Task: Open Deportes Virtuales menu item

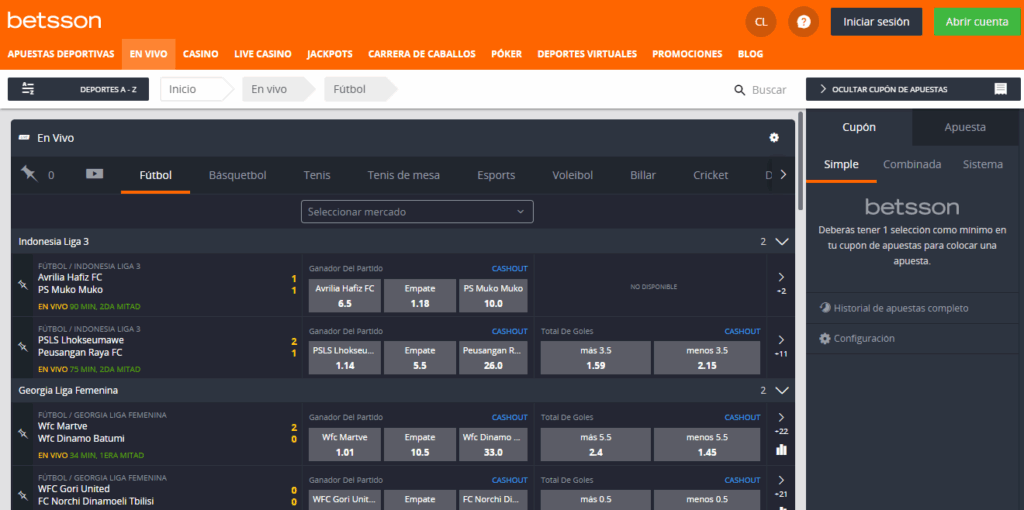Action: point(587,54)
